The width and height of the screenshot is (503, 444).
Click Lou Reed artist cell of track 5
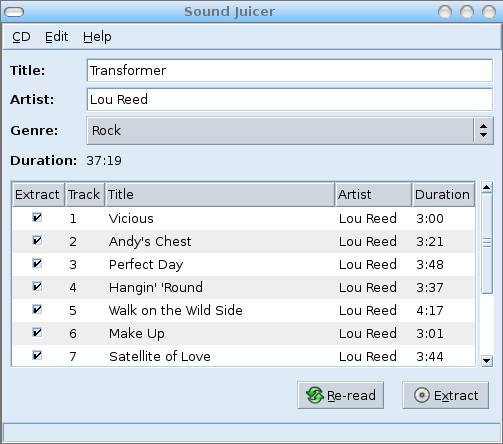pyautogui.click(x=368, y=311)
